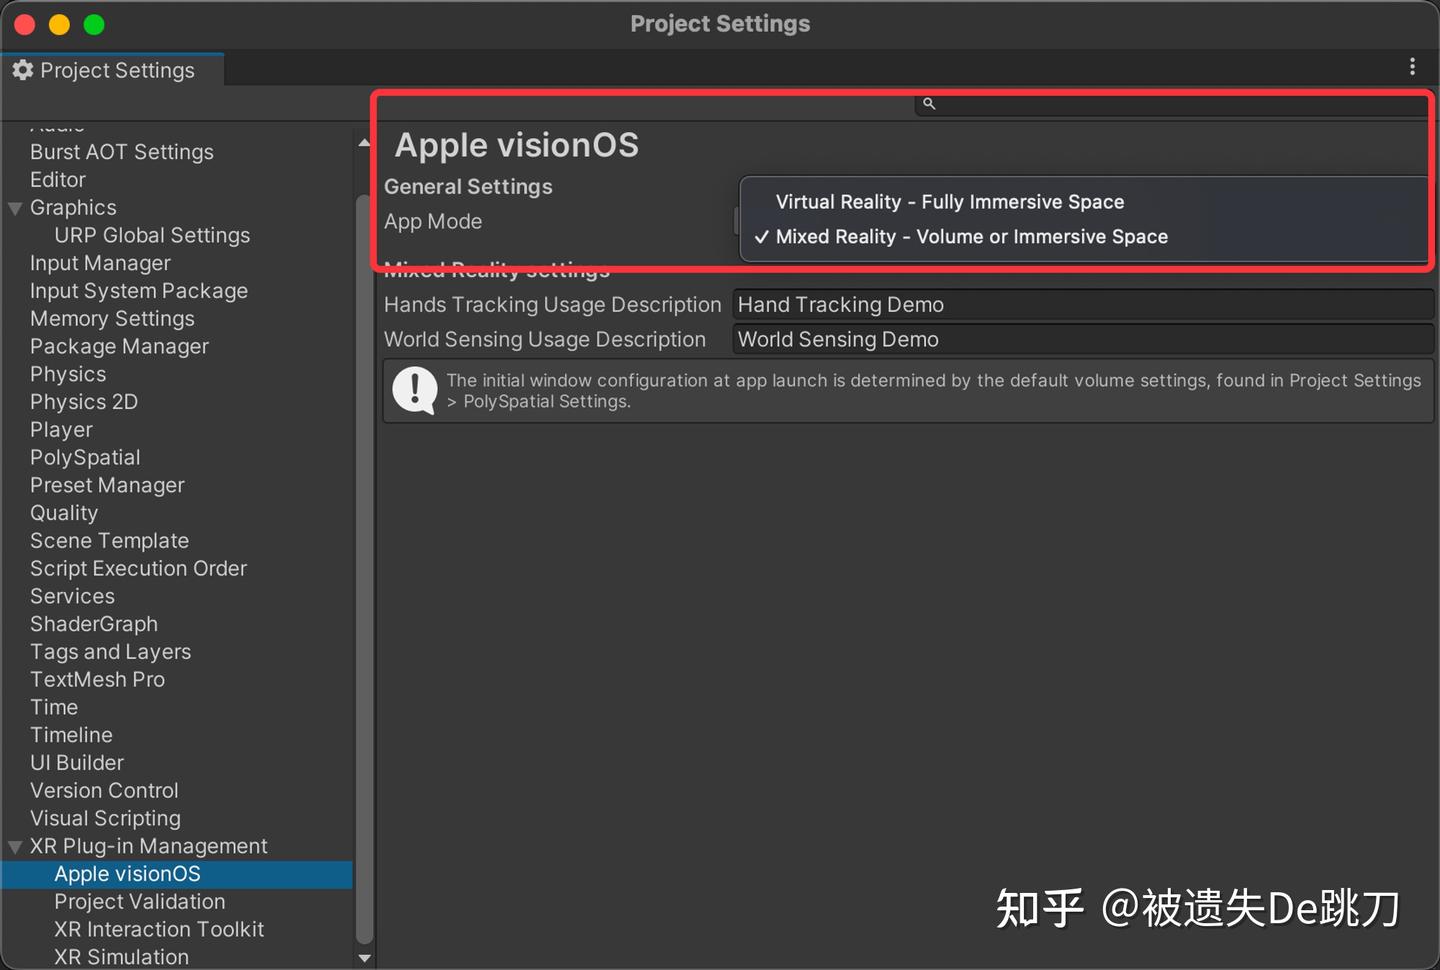Collapse the Graphics section in sidebar
1440x970 pixels.
click(x=14, y=207)
